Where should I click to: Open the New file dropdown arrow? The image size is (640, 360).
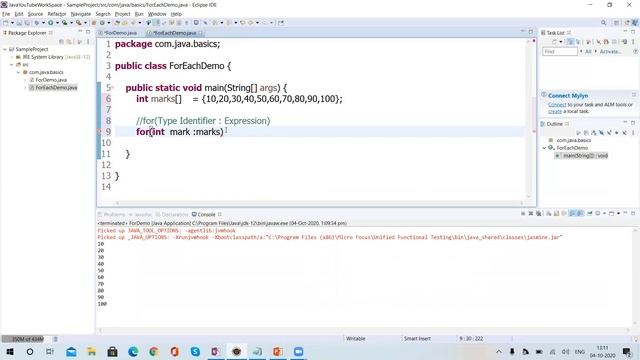click(x=12, y=23)
